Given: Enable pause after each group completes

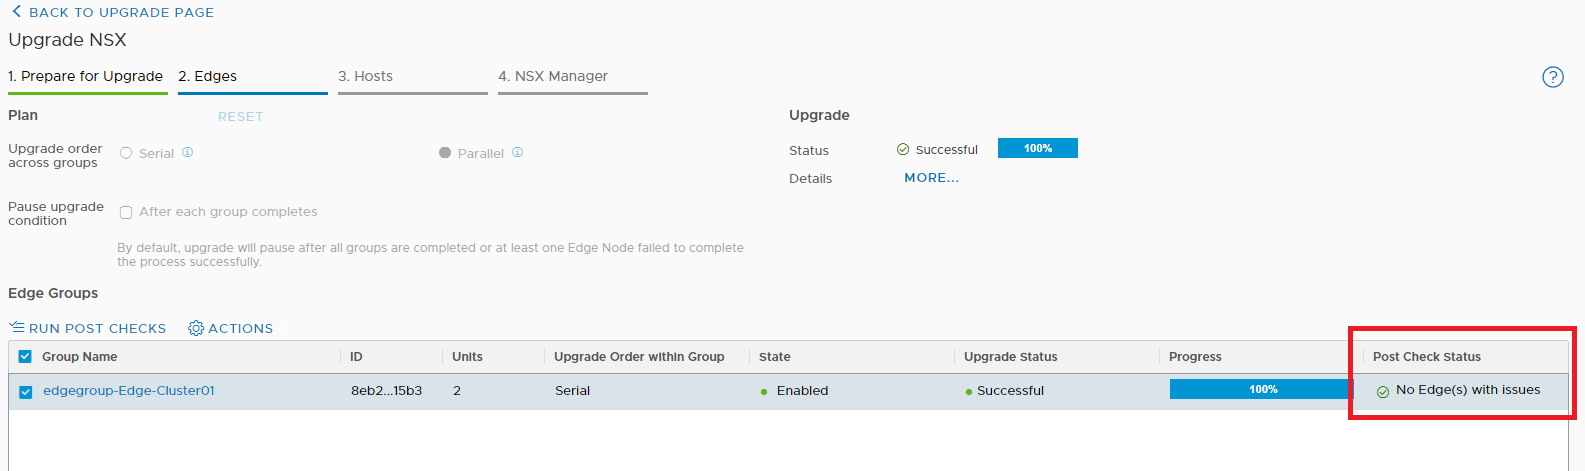Looking at the screenshot, I should [126, 212].
